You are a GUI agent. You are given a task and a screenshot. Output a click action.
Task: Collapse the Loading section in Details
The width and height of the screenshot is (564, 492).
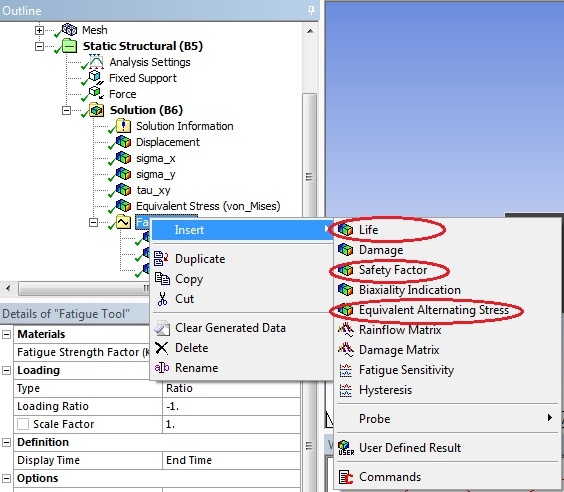click(6, 370)
